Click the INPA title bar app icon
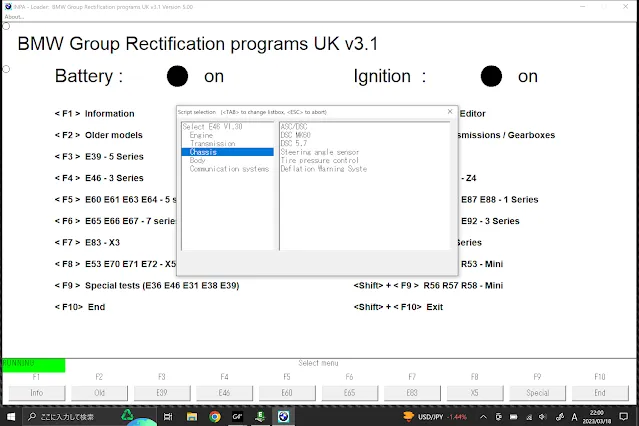This screenshot has width=639, height=426. point(8,7)
